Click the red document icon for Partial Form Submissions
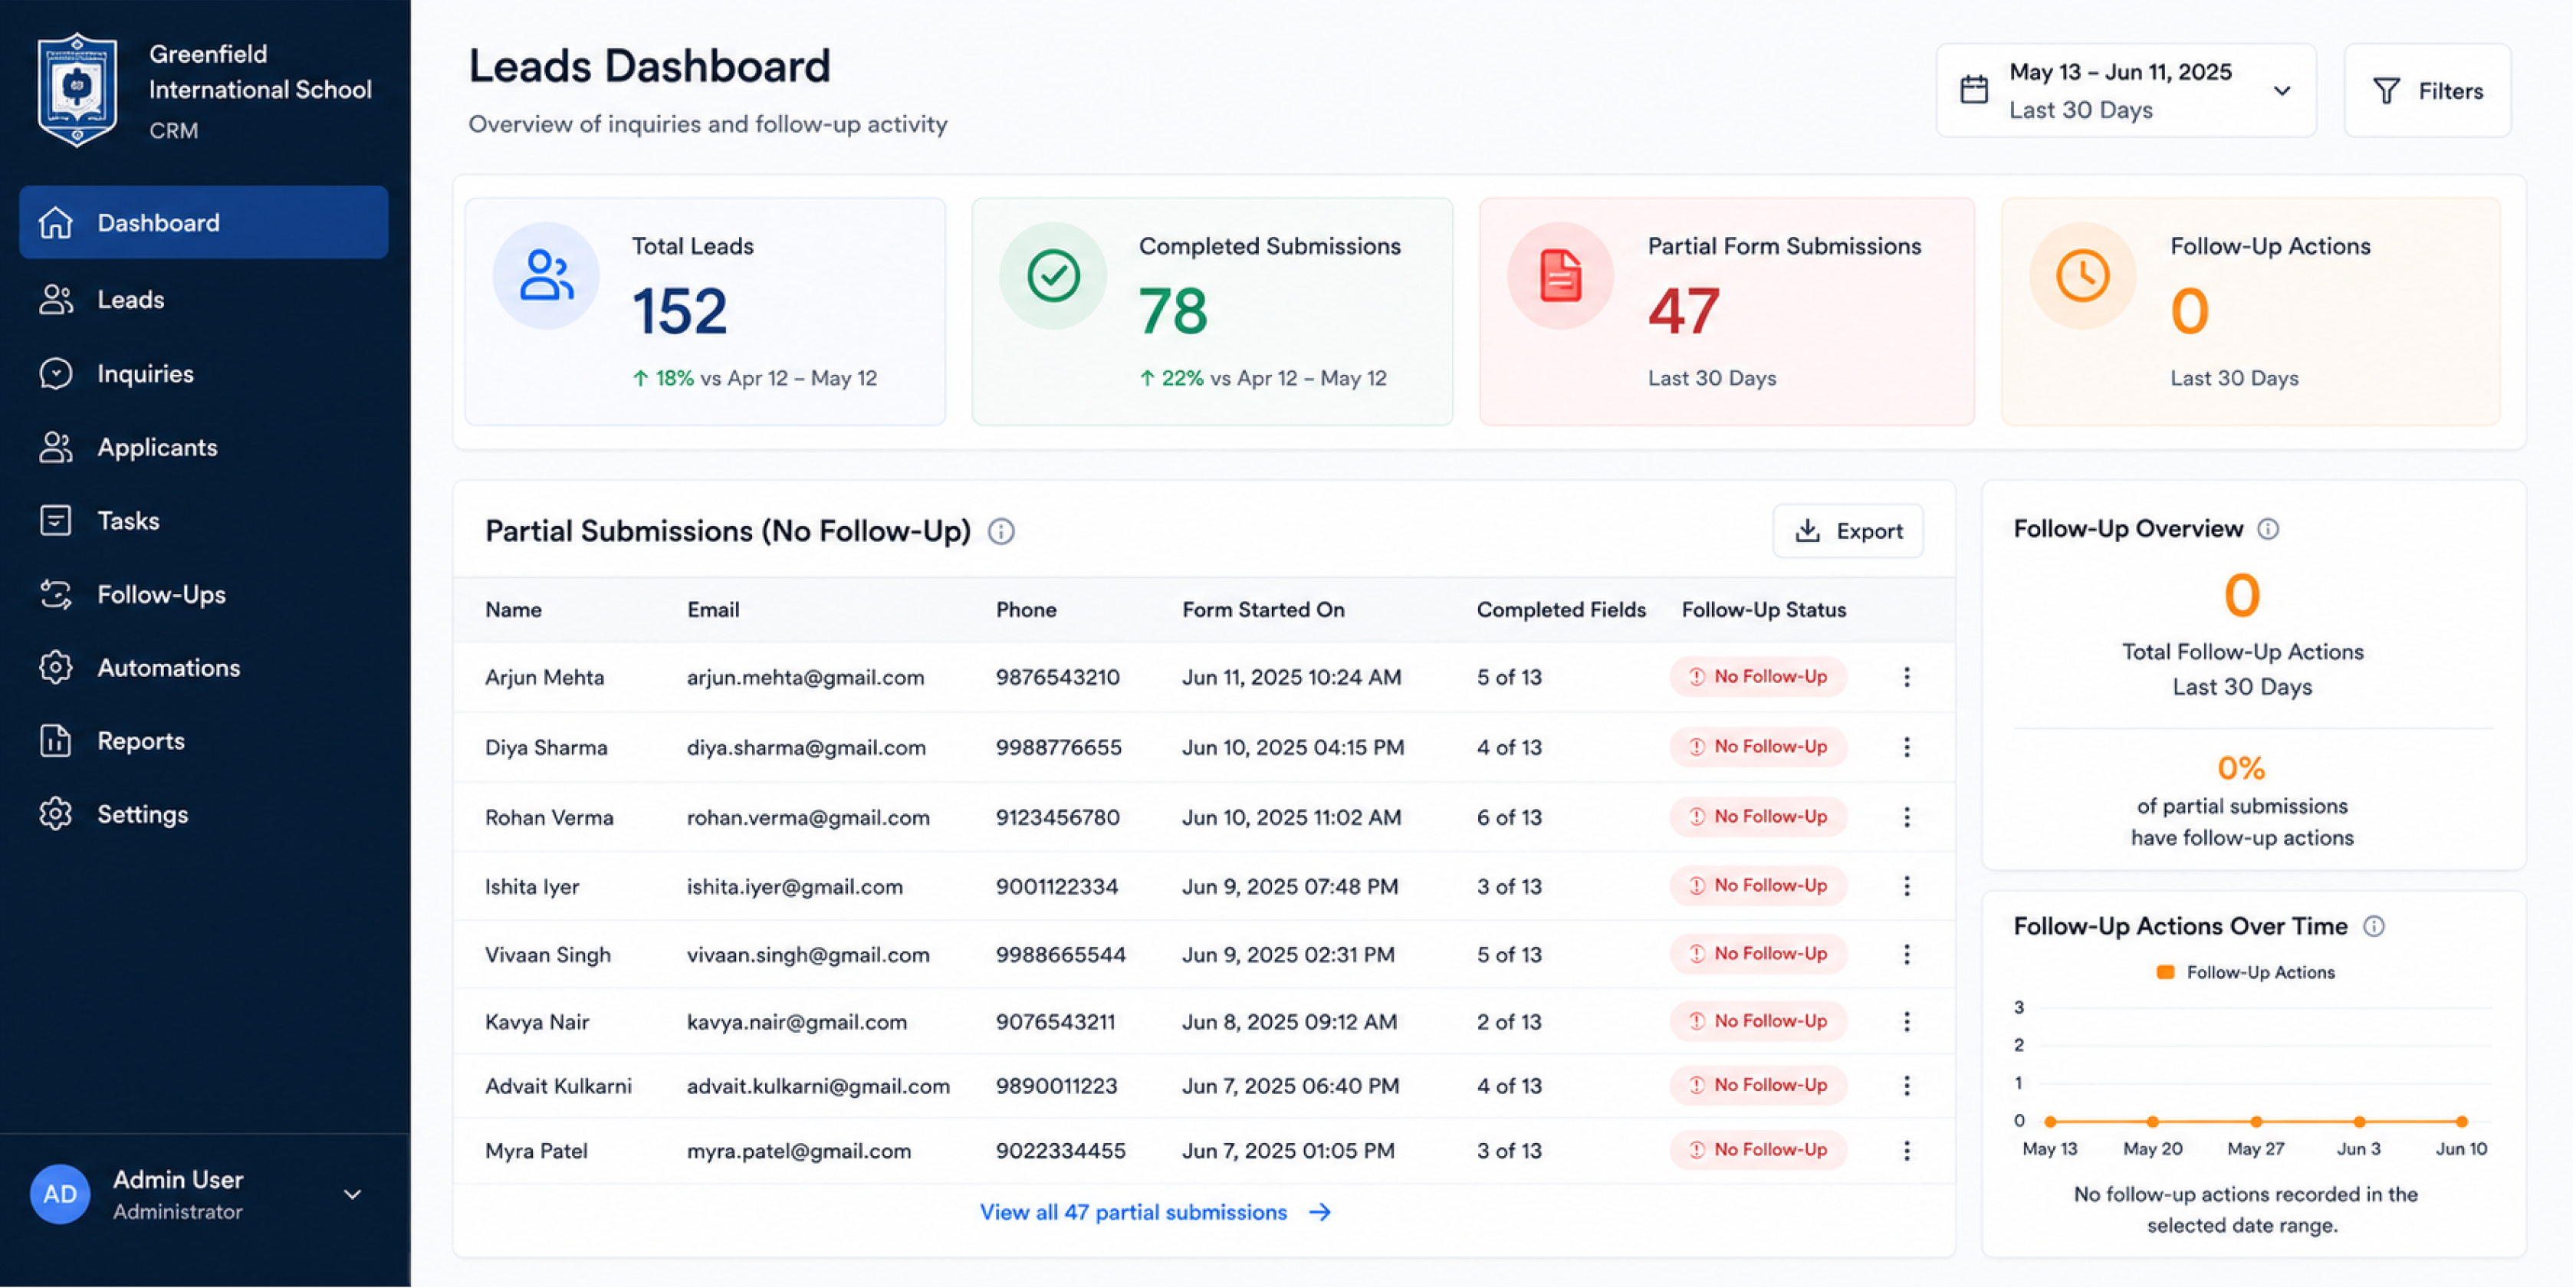This screenshot has height=1288, width=2576. point(1560,275)
